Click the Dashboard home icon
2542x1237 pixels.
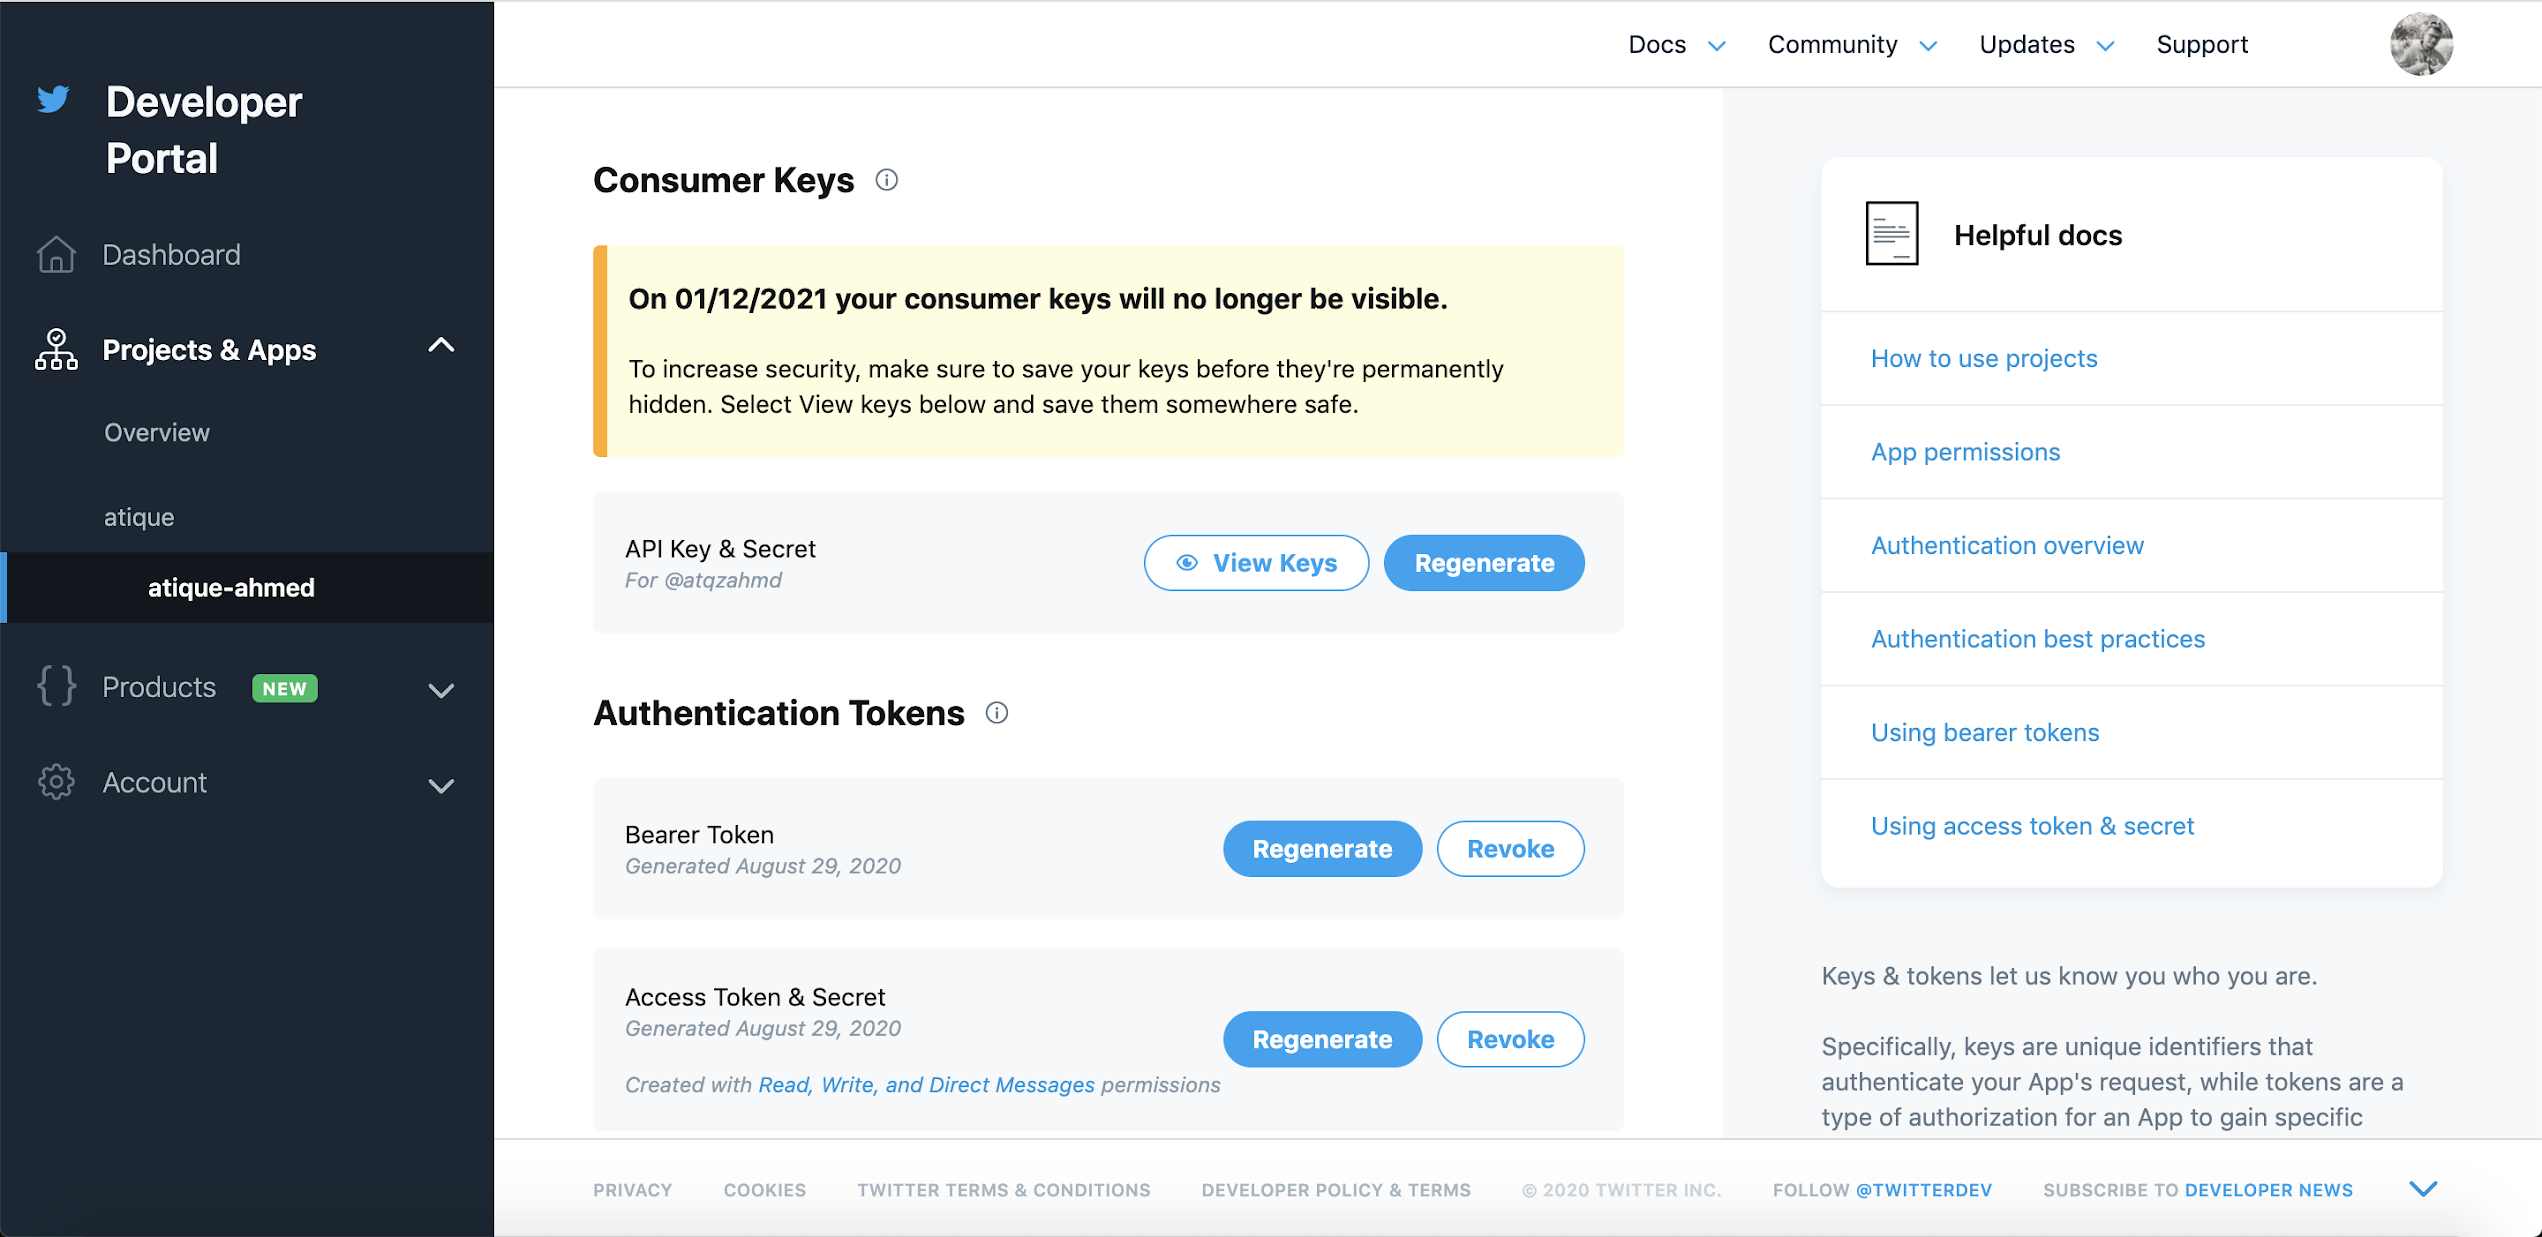tap(56, 255)
